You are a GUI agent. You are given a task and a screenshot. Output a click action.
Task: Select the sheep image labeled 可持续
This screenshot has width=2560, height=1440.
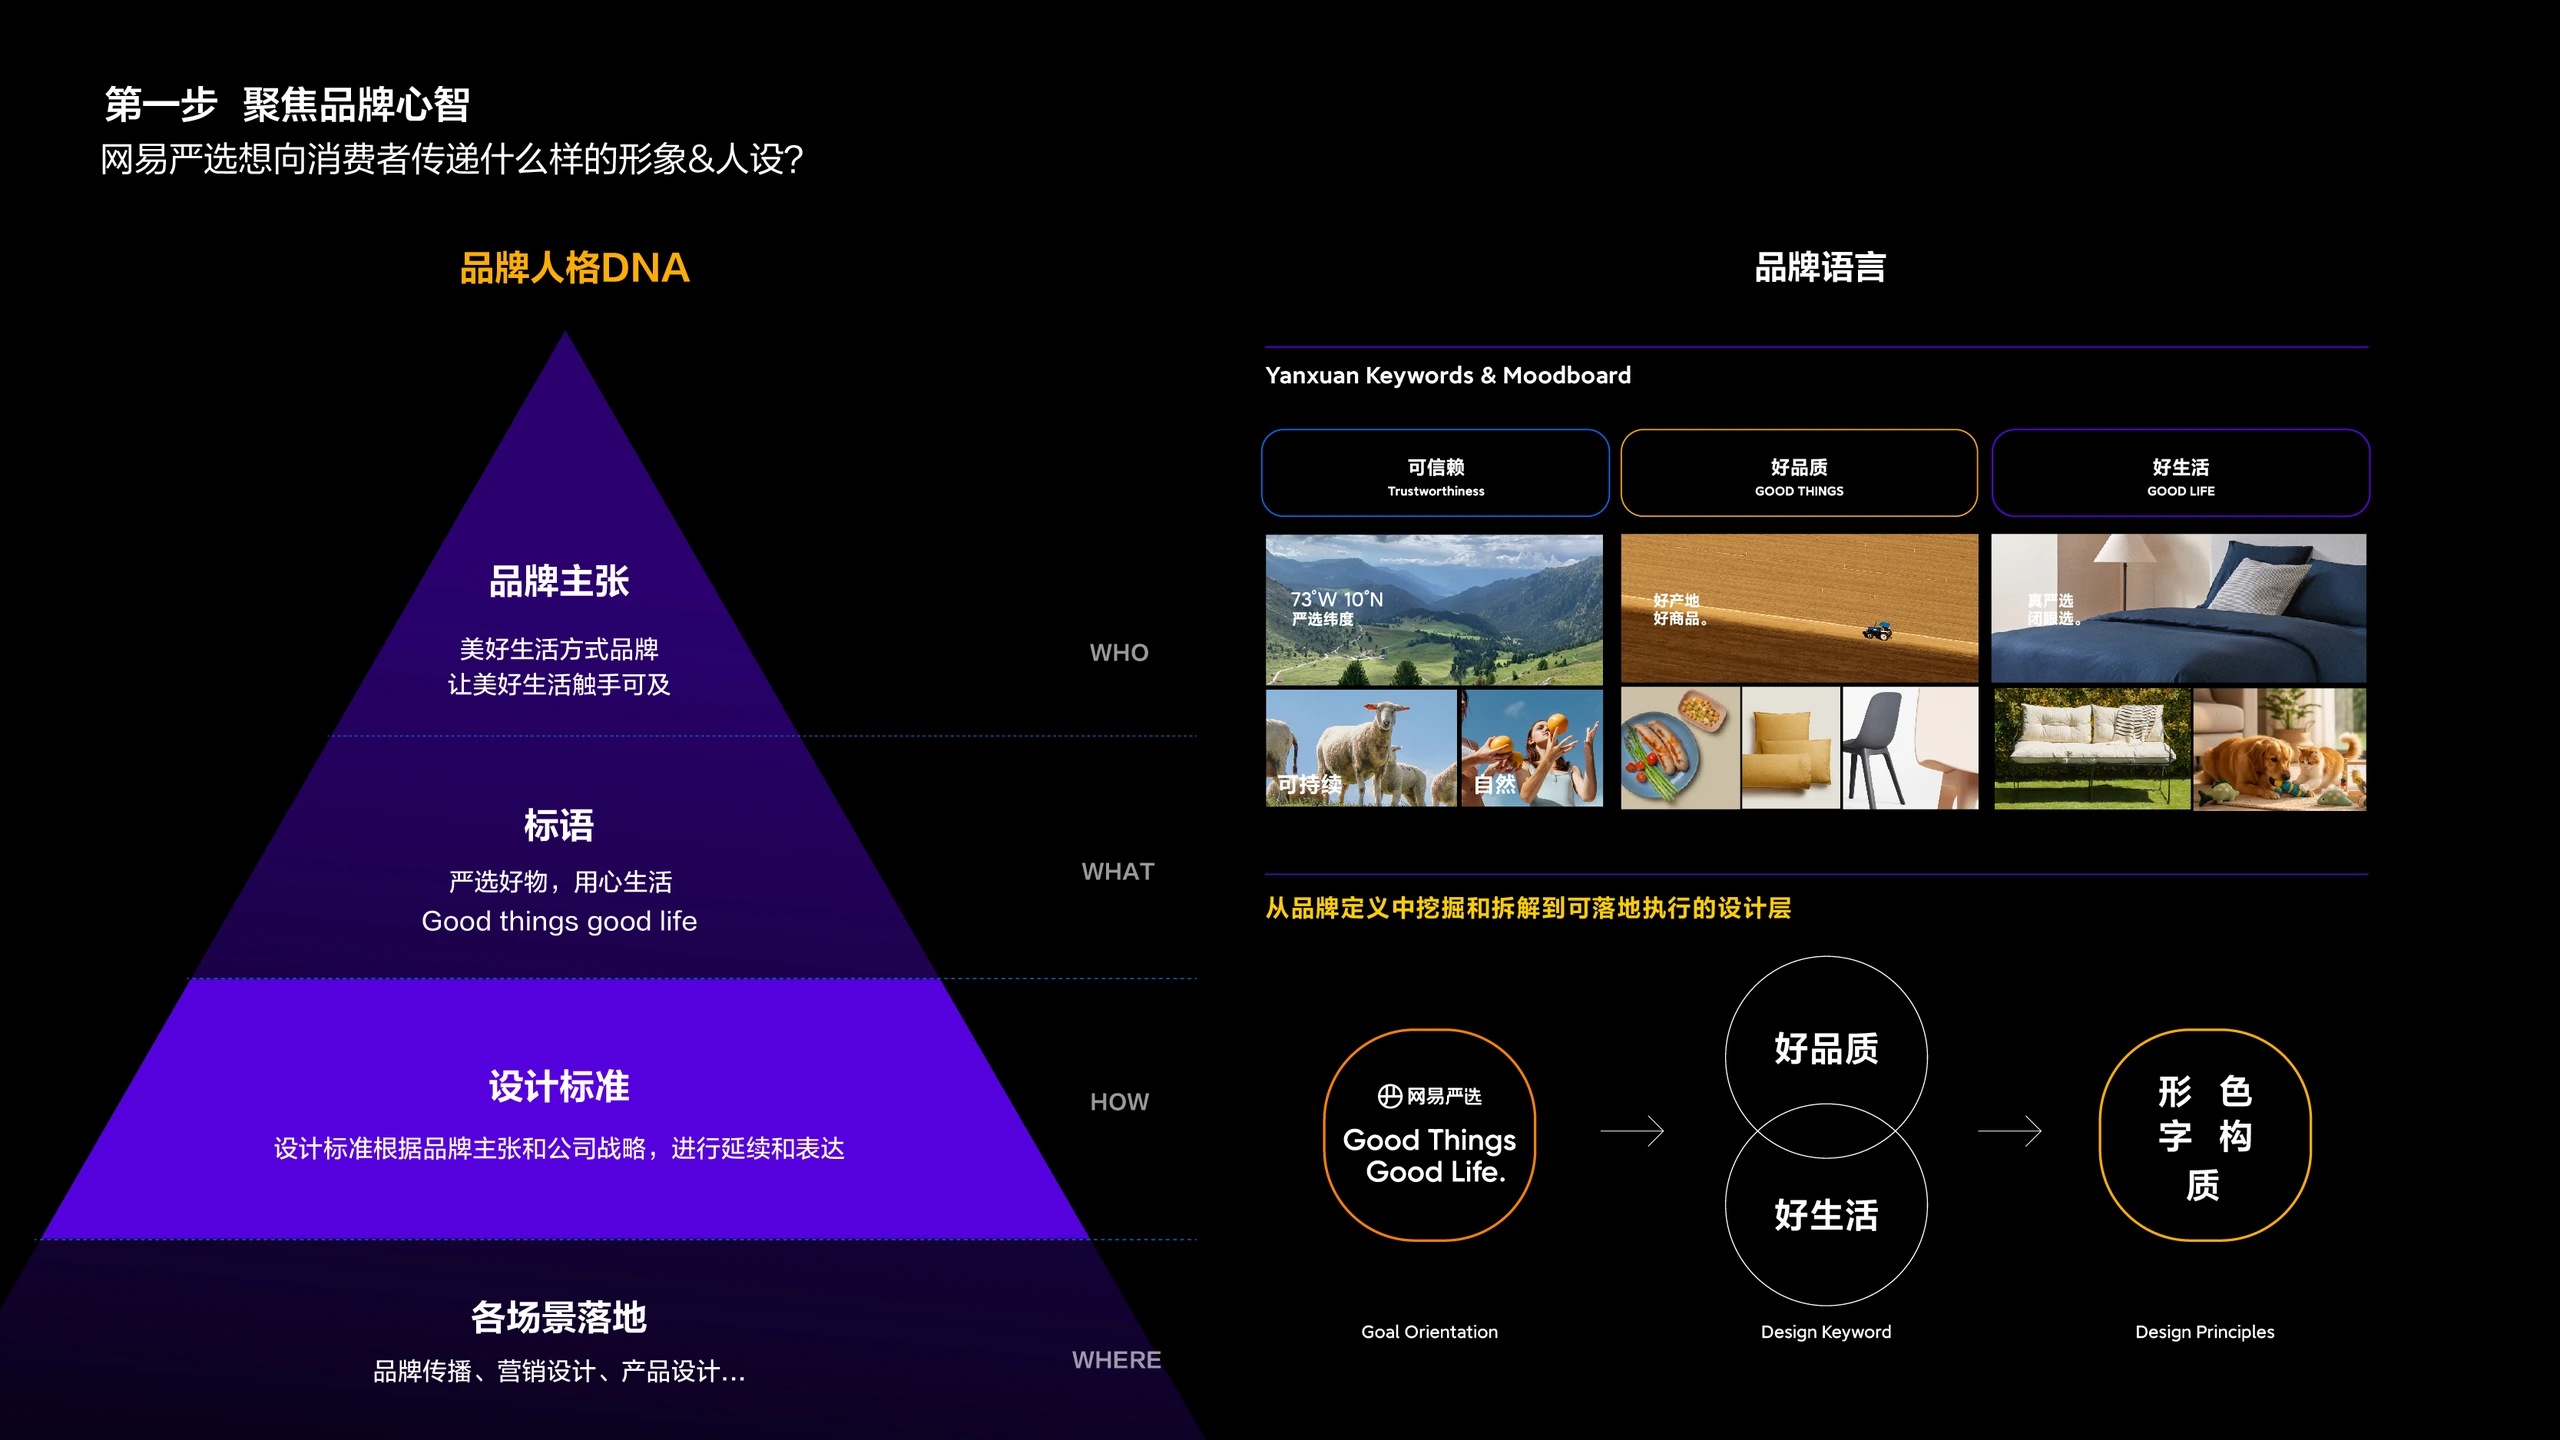[1361, 747]
